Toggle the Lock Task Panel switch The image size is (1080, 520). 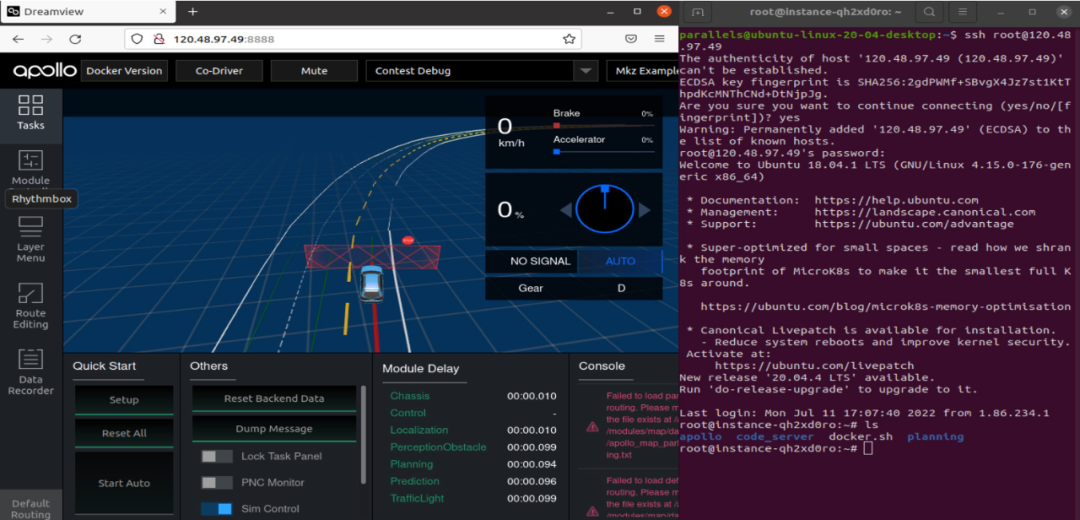(x=216, y=456)
